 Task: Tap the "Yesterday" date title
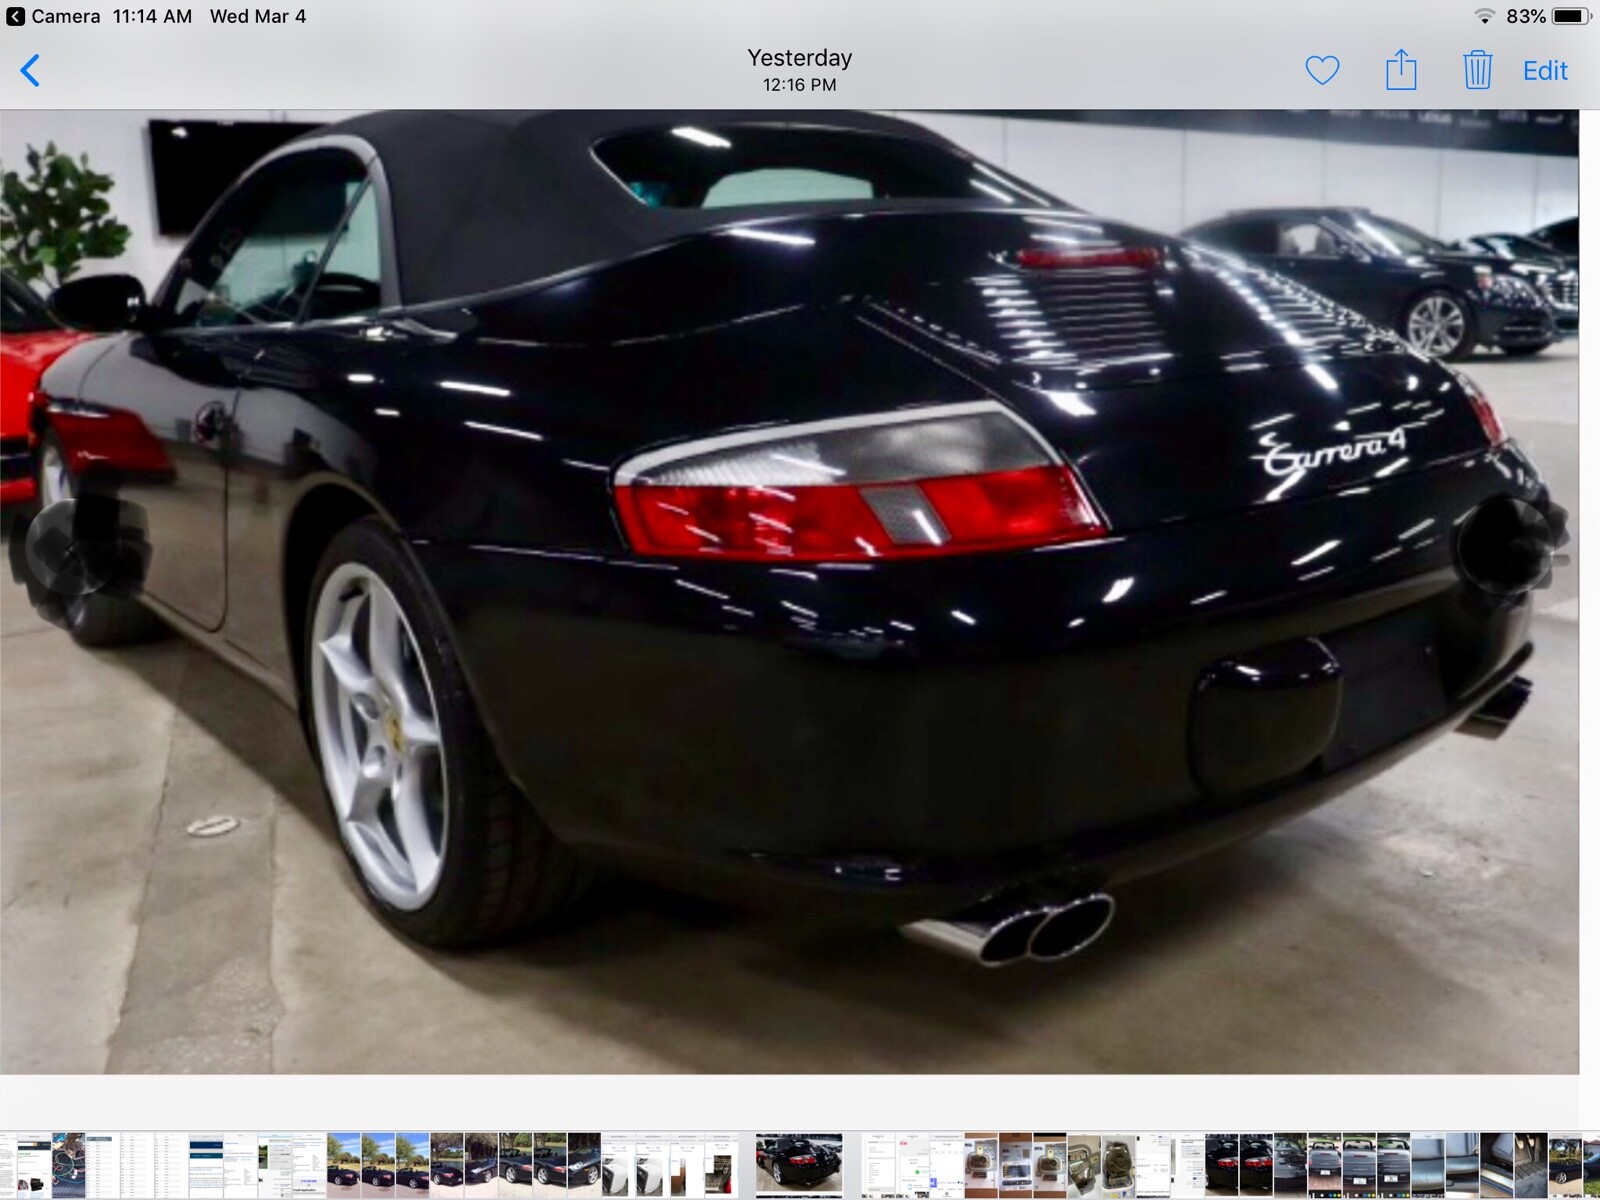tap(800, 58)
